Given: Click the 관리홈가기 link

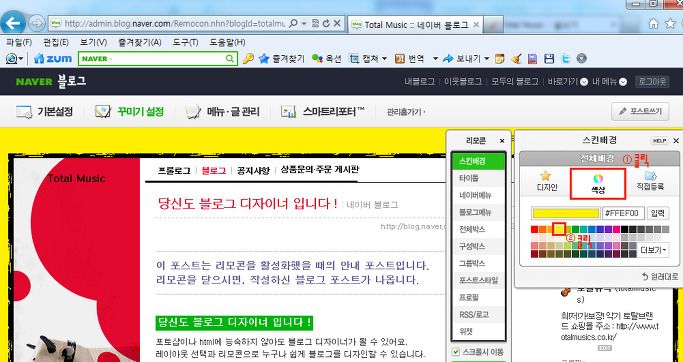Looking at the screenshot, I should click(x=406, y=112).
